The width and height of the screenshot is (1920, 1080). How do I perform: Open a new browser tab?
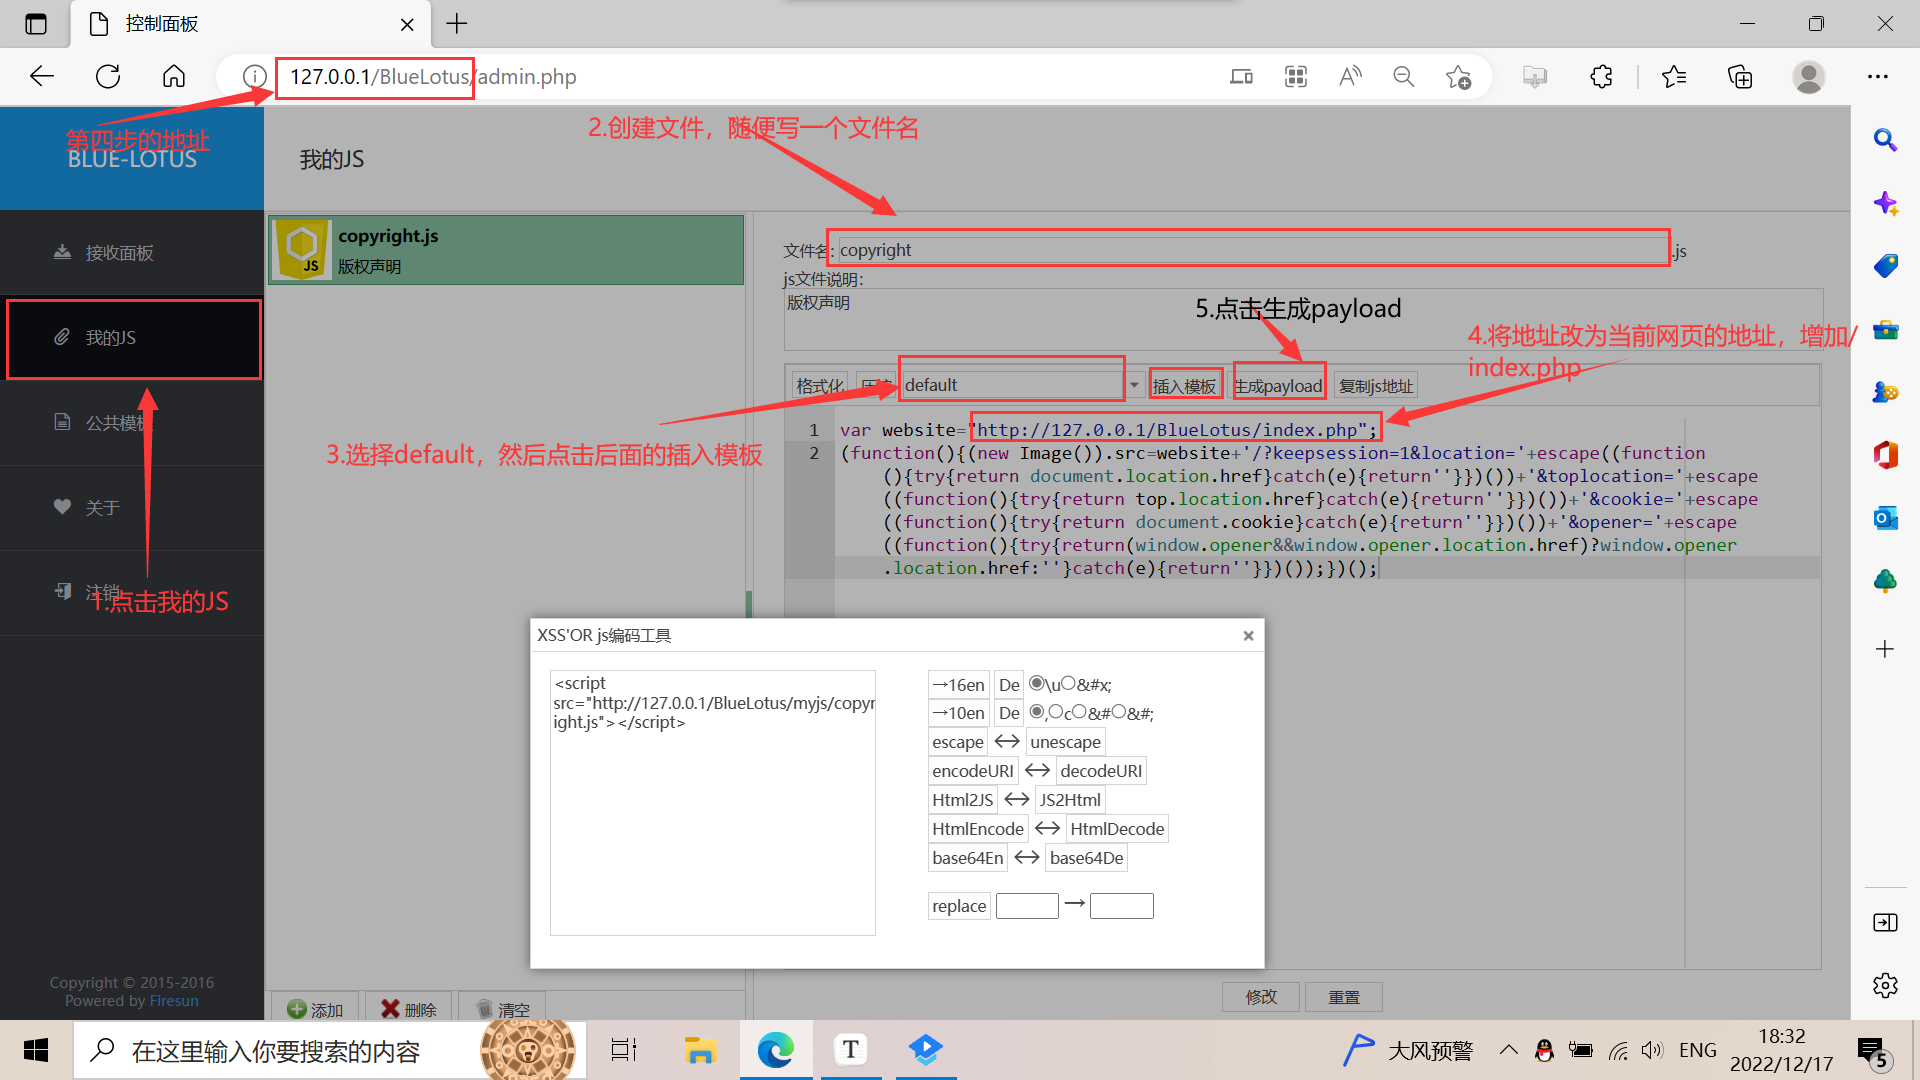(x=457, y=24)
